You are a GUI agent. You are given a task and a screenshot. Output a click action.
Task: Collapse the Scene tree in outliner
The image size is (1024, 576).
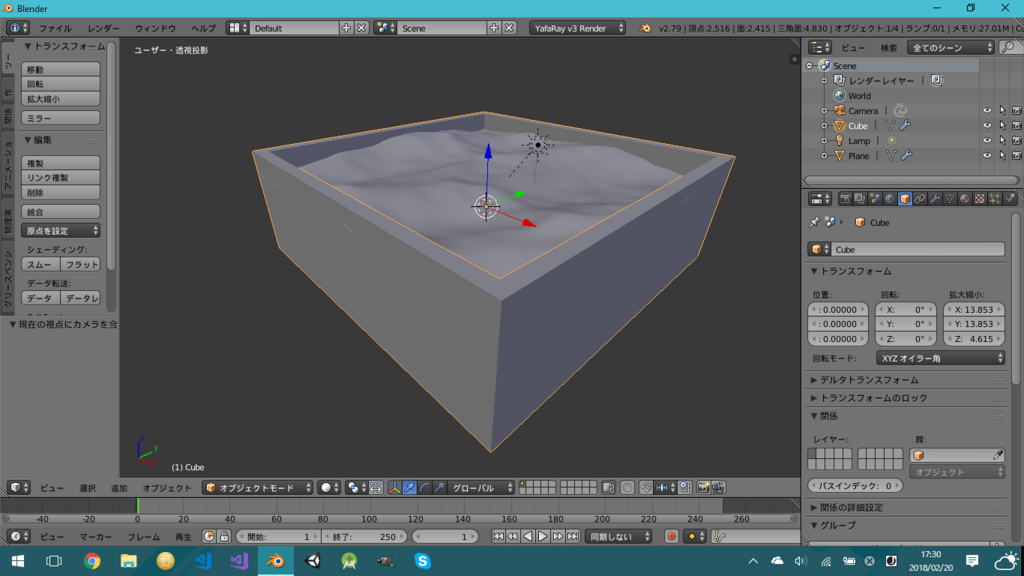pyautogui.click(x=810, y=65)
